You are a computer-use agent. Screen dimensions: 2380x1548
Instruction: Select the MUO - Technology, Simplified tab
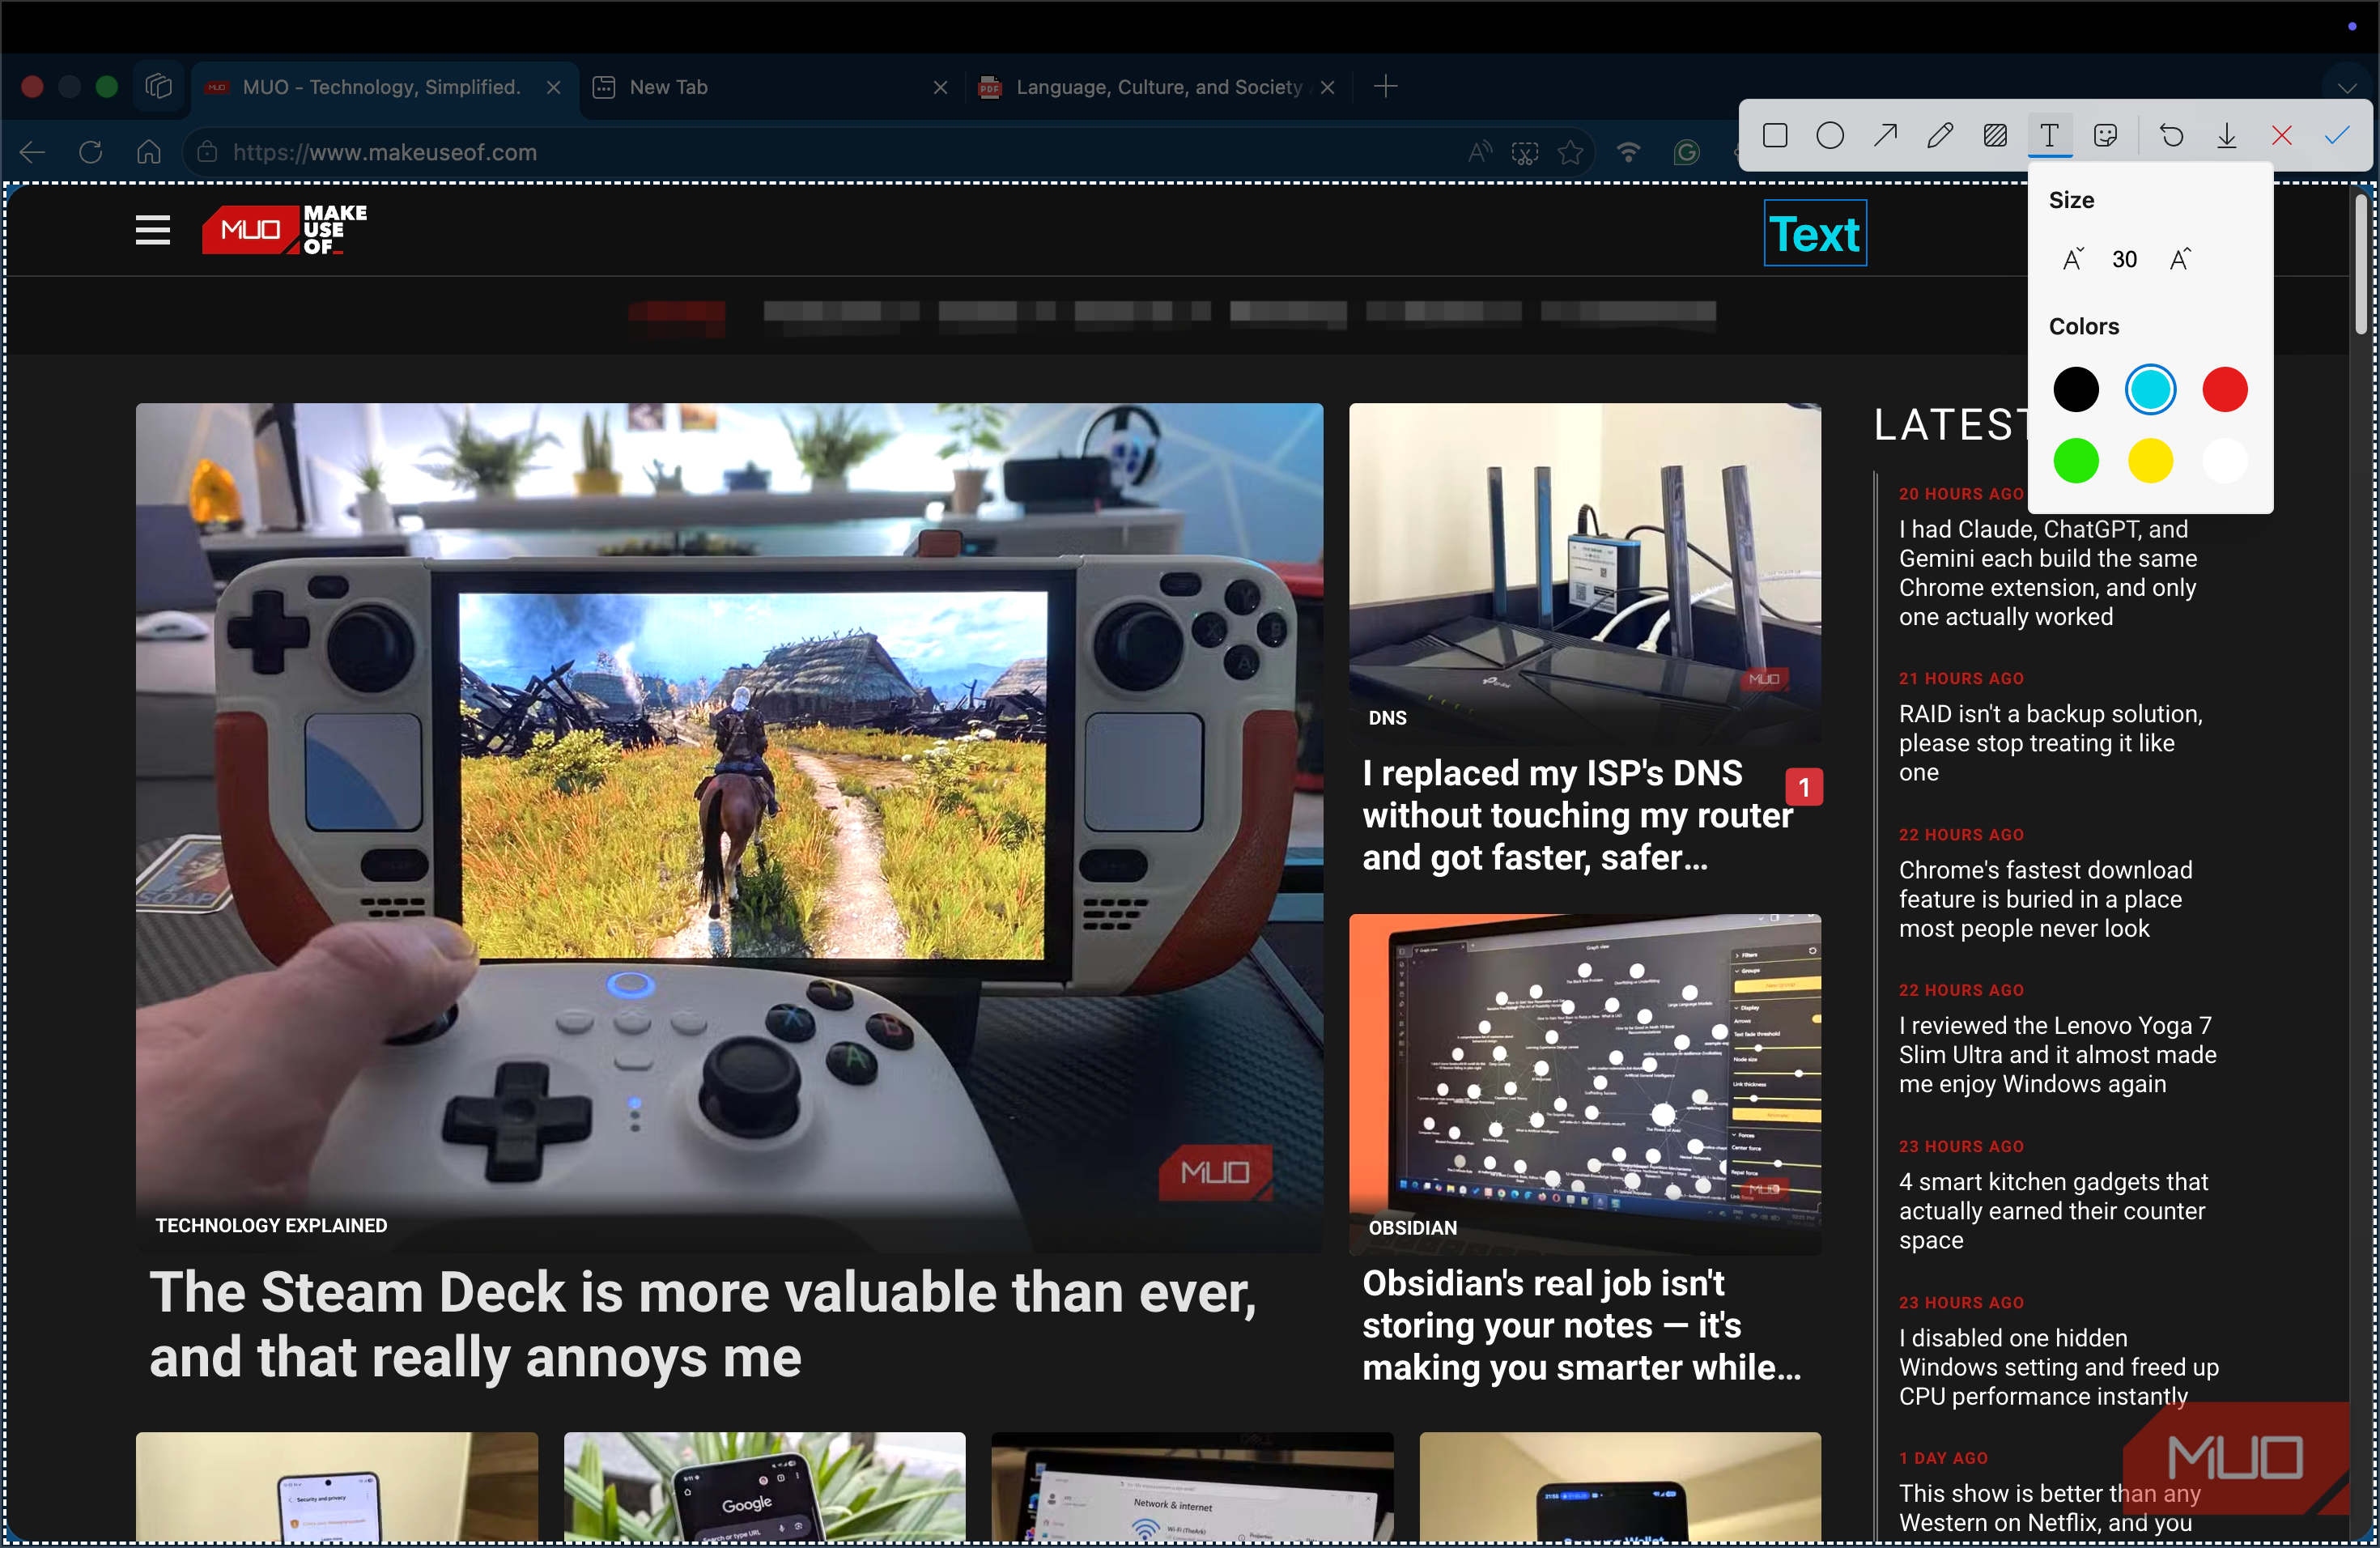click(384, 87)
